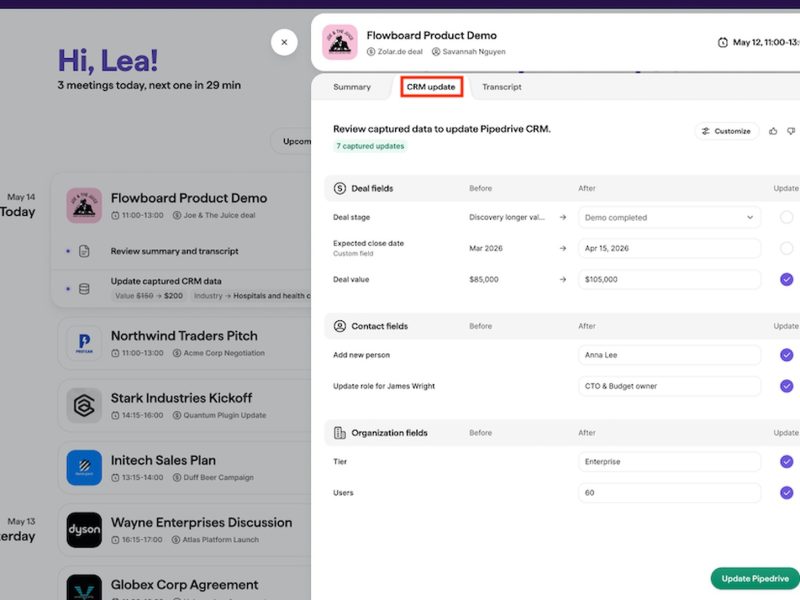Click the dollar icon beside Duff Beer Campaign
The image size is (800, 600).
[x=177, y=478]
